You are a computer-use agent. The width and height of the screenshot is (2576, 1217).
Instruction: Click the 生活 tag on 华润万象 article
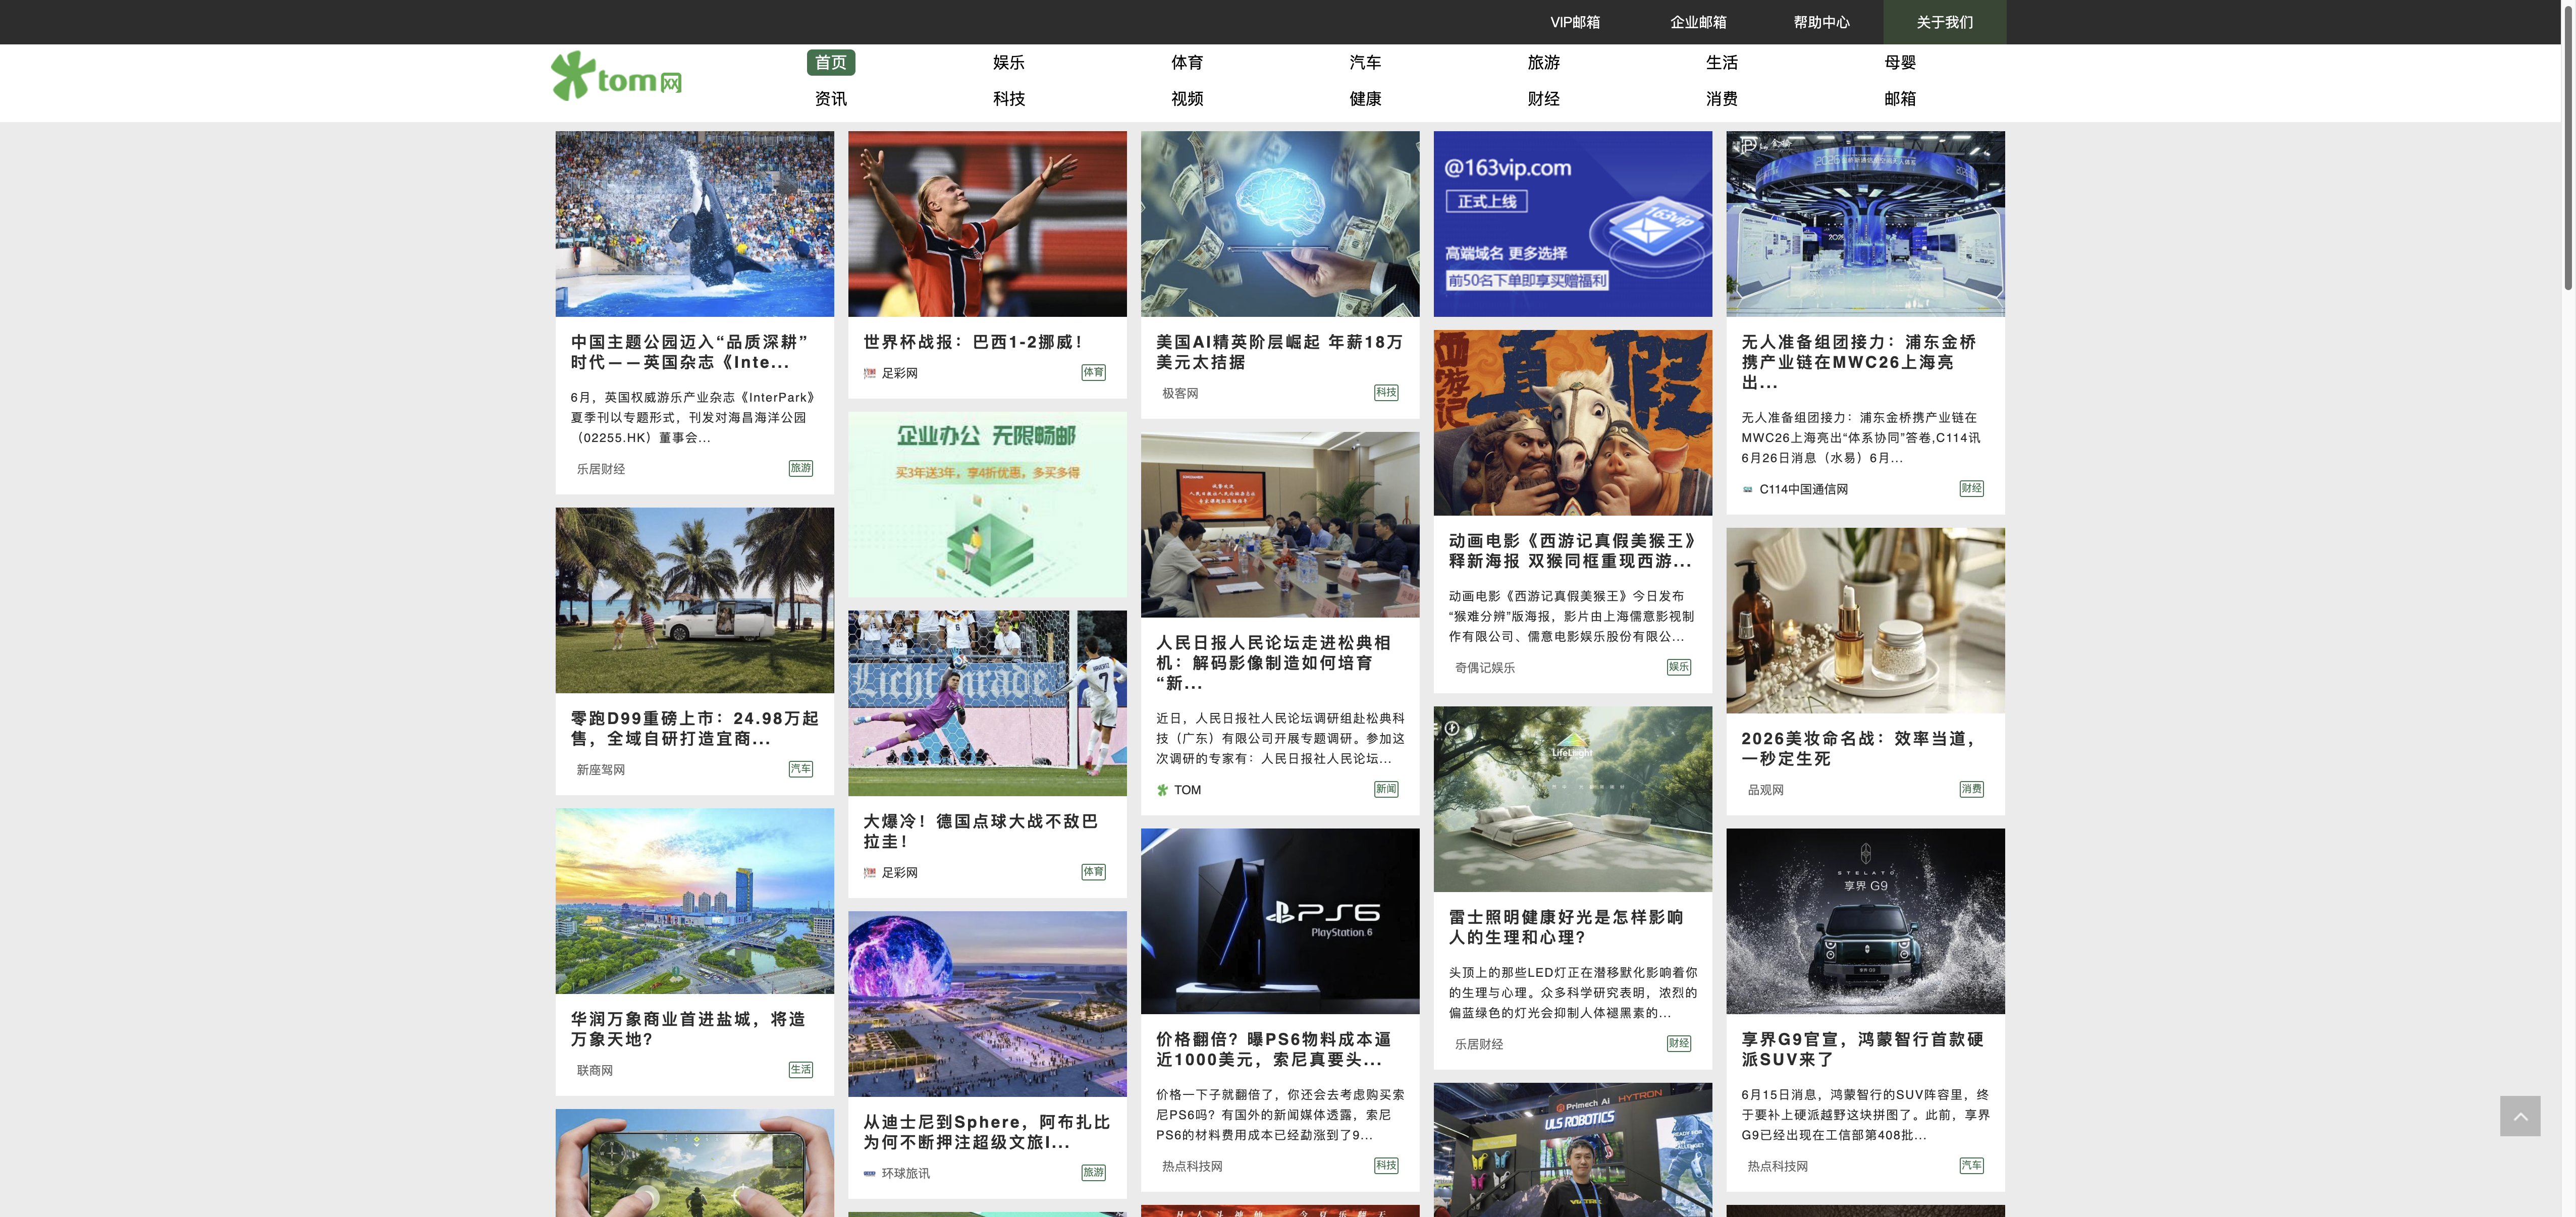tap(800, 1069)
